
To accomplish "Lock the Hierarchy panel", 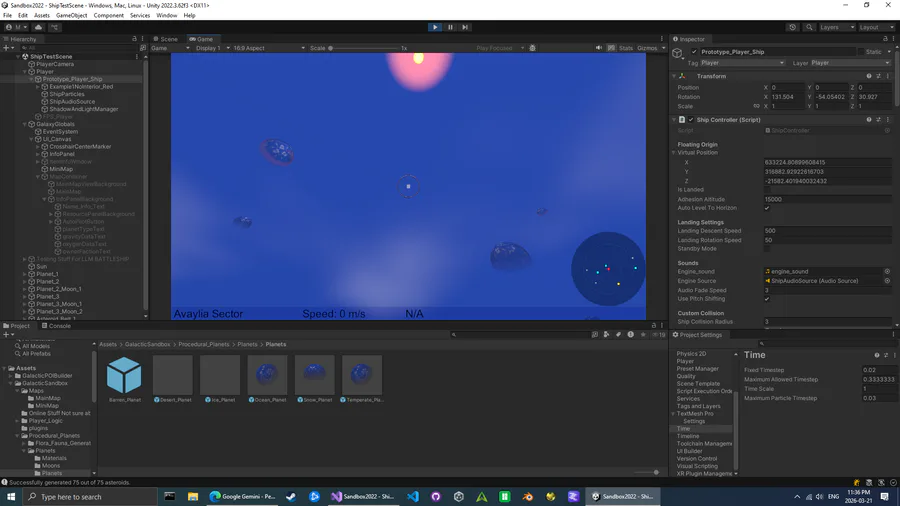I will [x=134, y=39].
